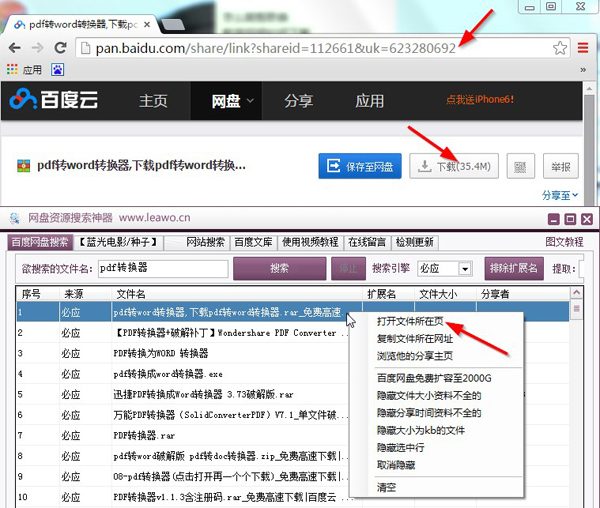Click the 举报 button

coord(561,166)
